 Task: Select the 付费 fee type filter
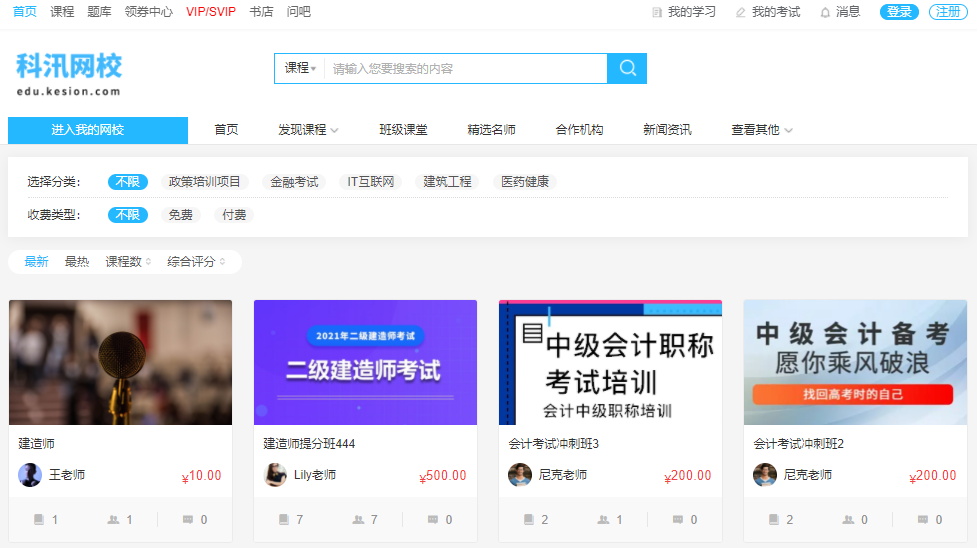[x=234, y=215]
